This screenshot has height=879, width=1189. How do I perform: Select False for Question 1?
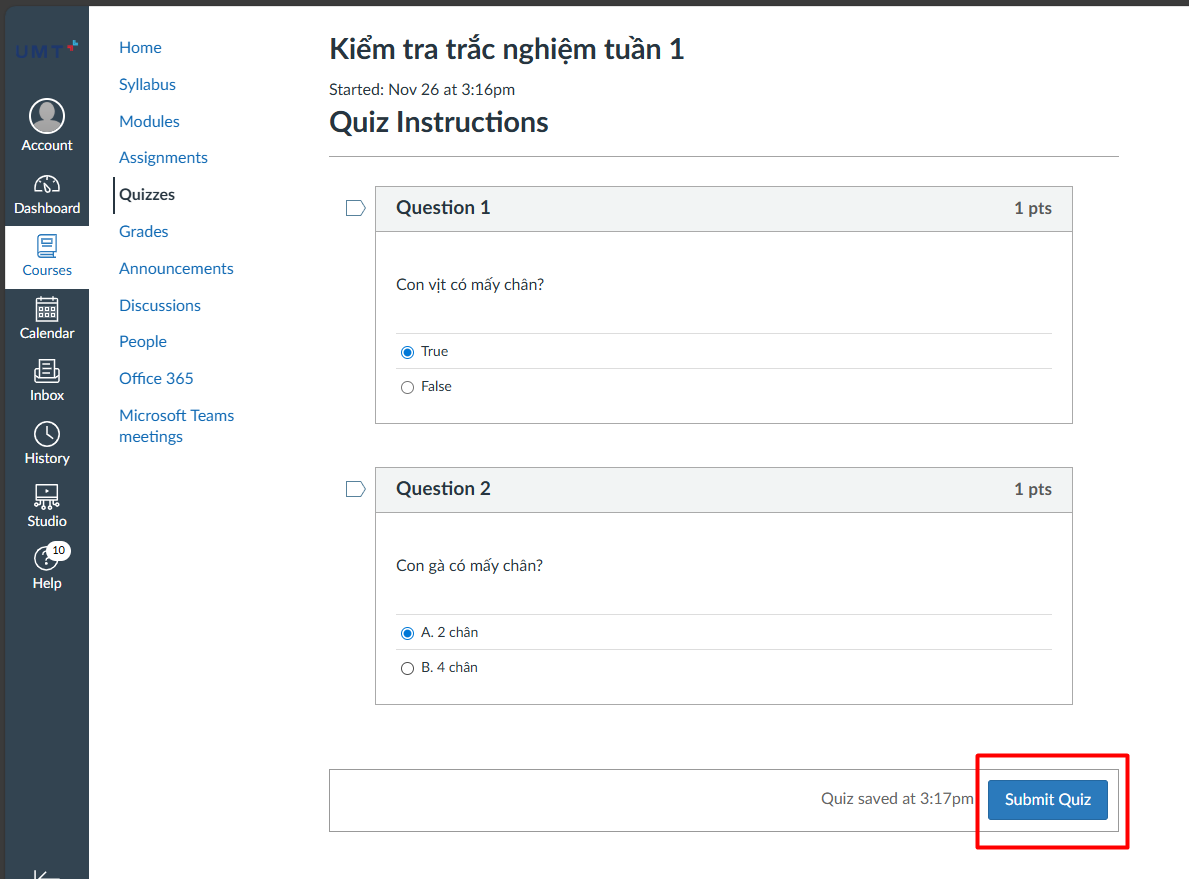coord(407,387)
